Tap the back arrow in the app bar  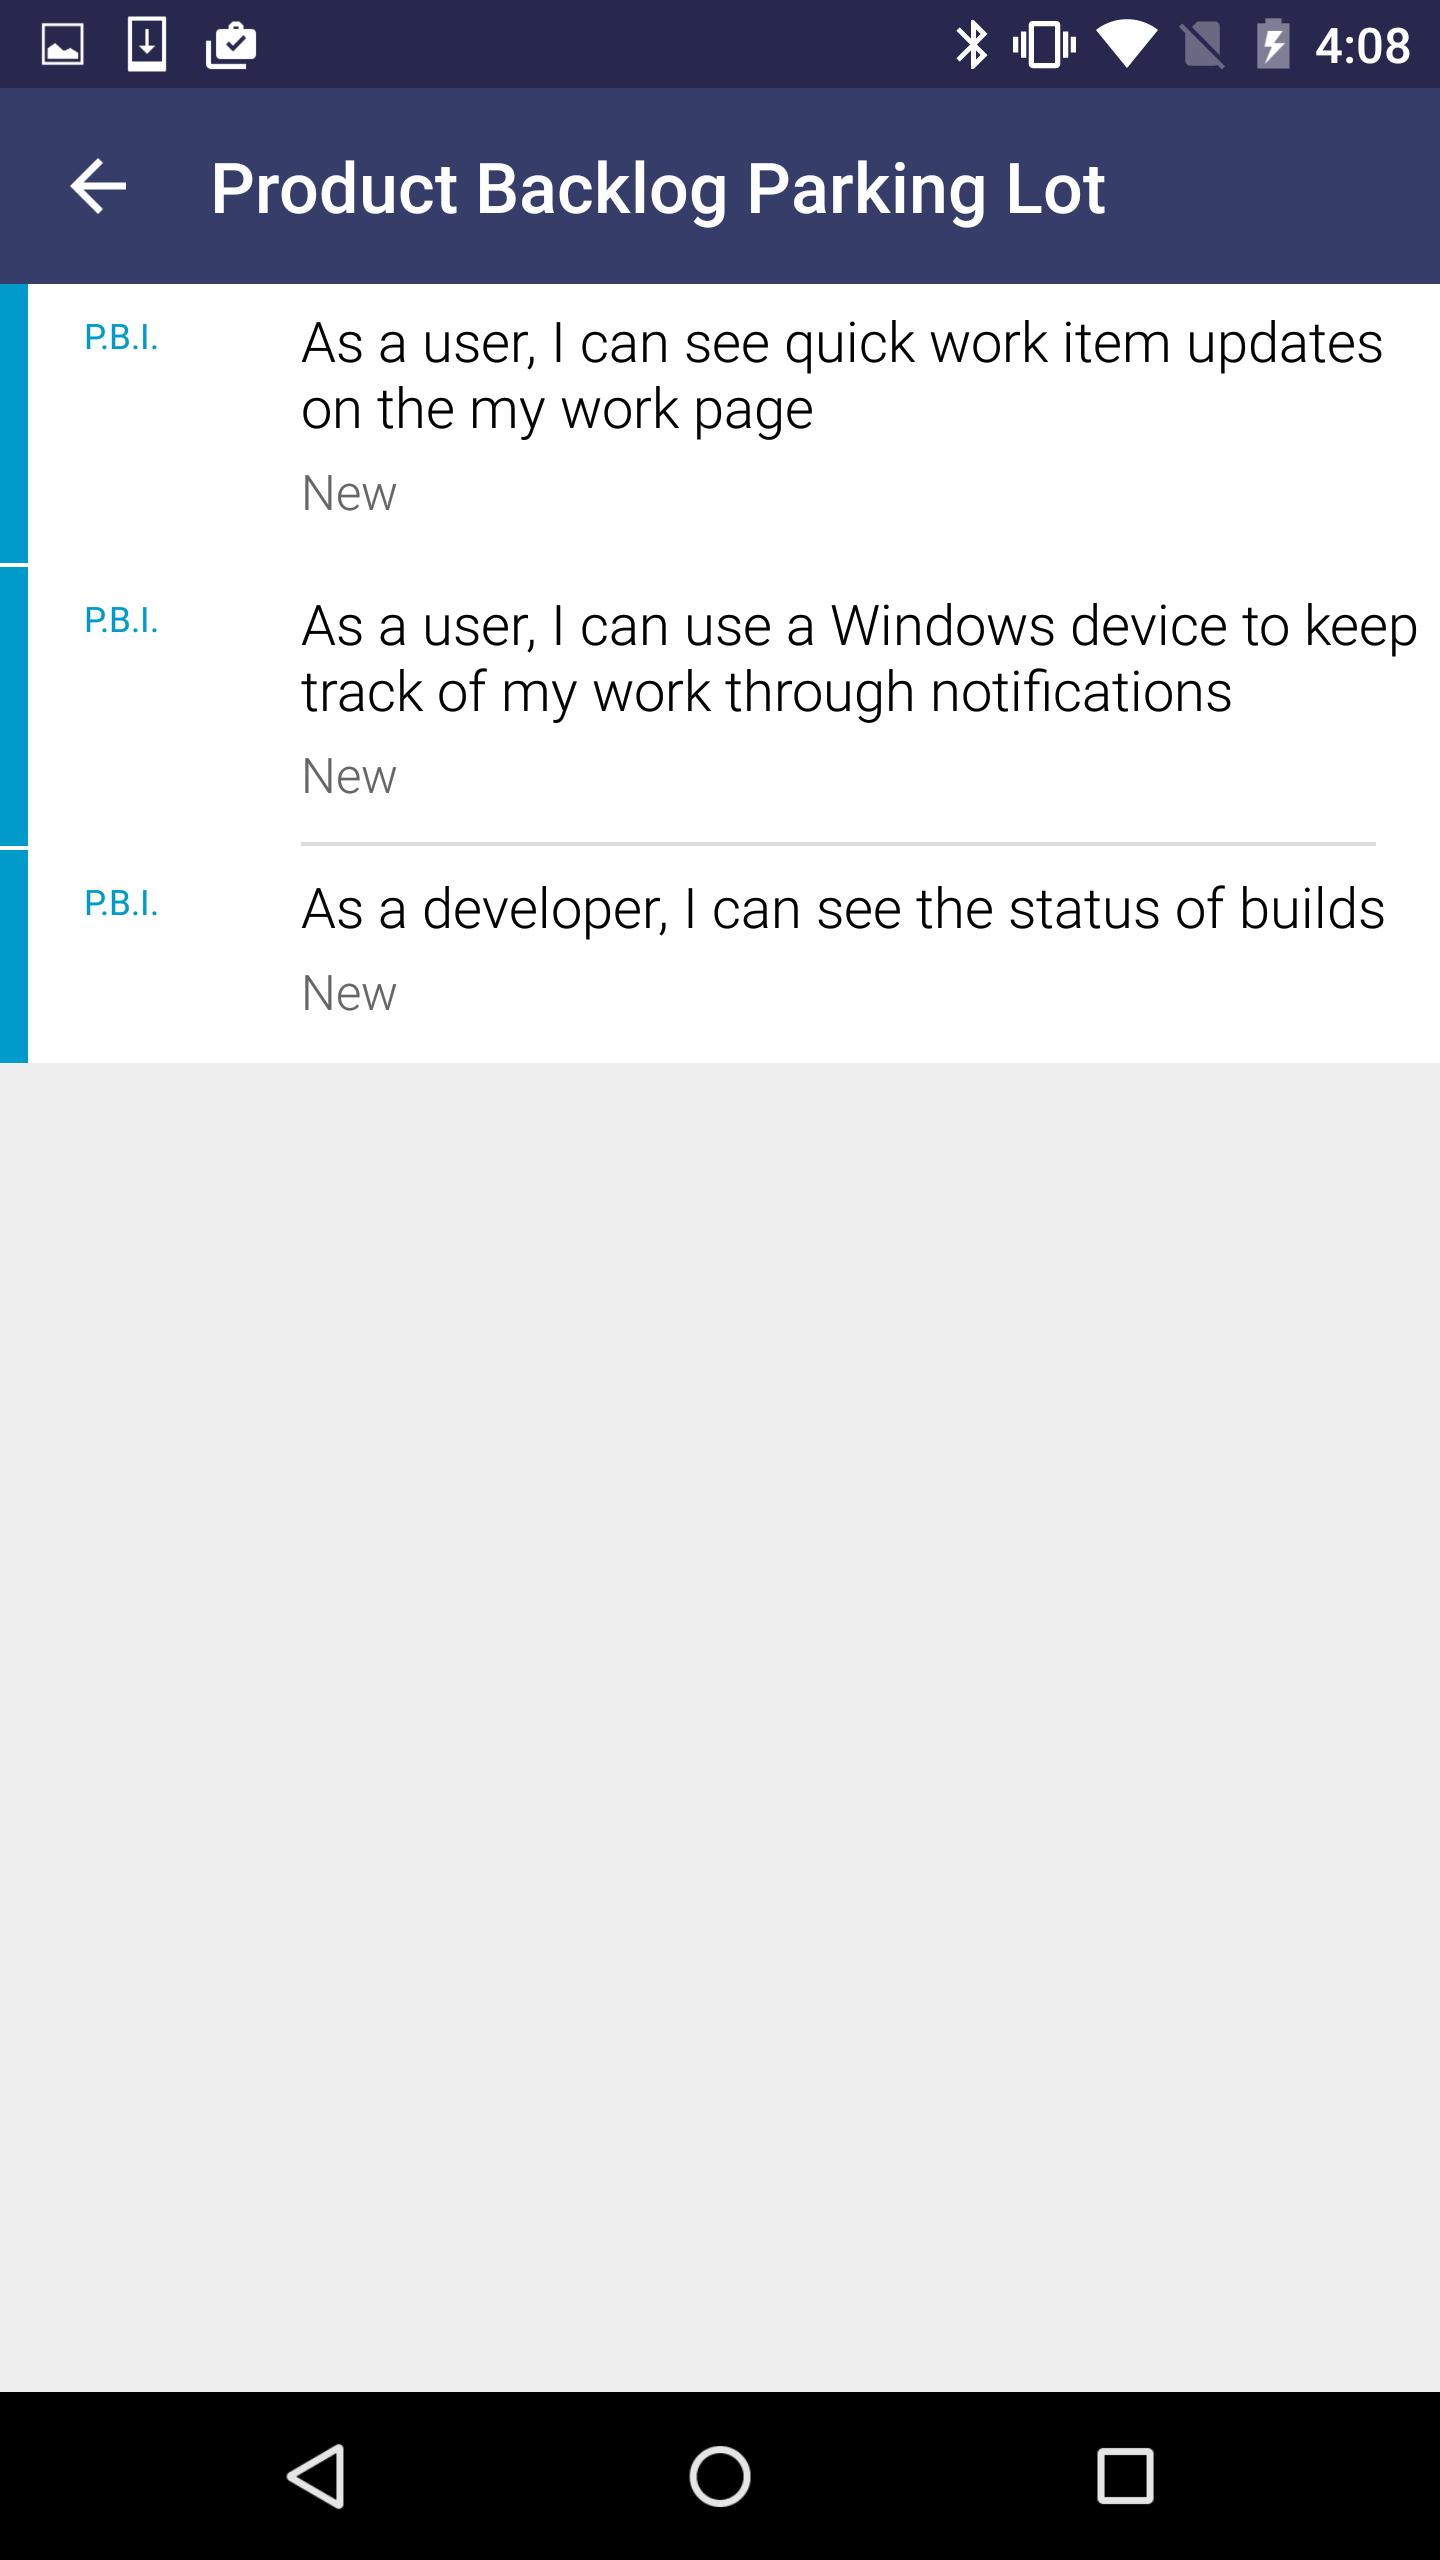[x=98, y=186]
